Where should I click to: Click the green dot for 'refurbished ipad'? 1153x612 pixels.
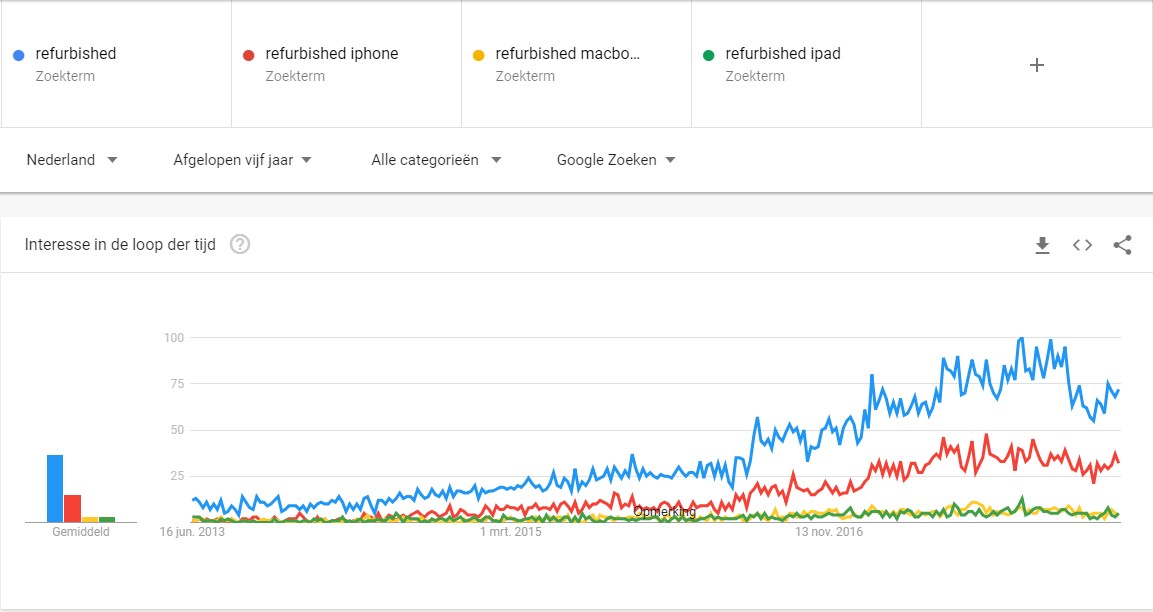(x=709, y=54)
